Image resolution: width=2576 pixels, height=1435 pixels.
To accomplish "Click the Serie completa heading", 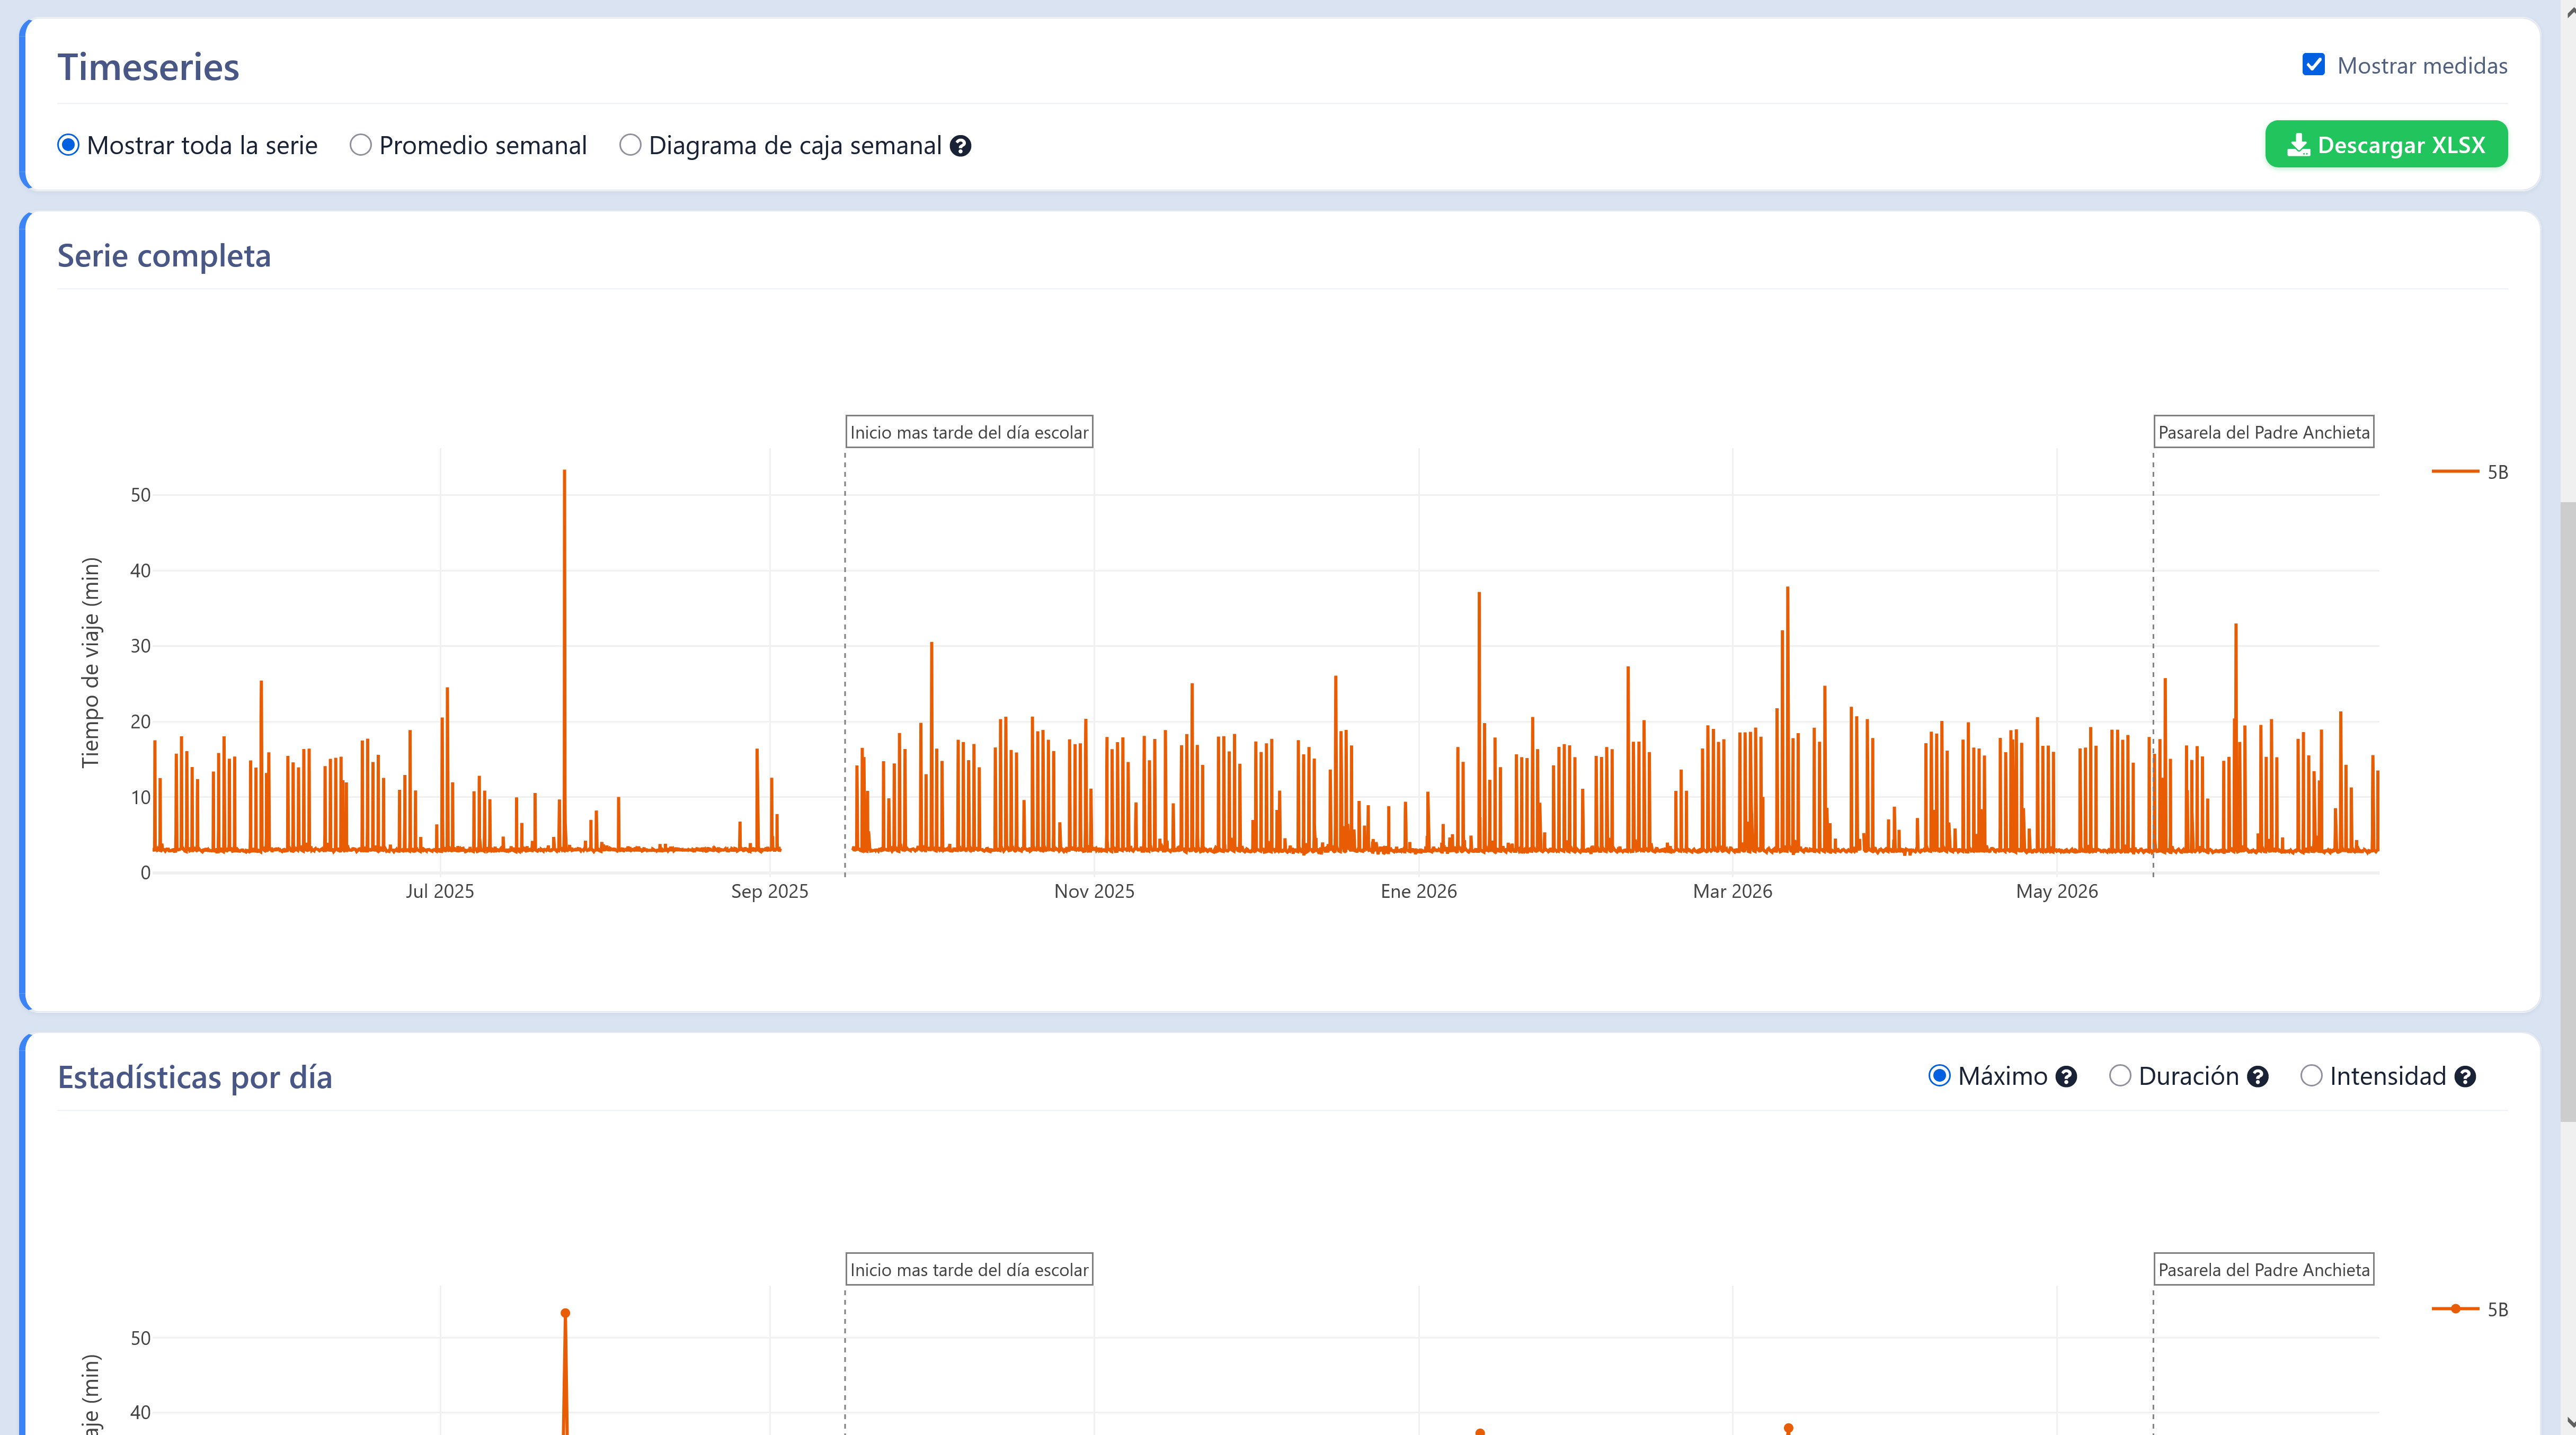I will pos(164,256).
